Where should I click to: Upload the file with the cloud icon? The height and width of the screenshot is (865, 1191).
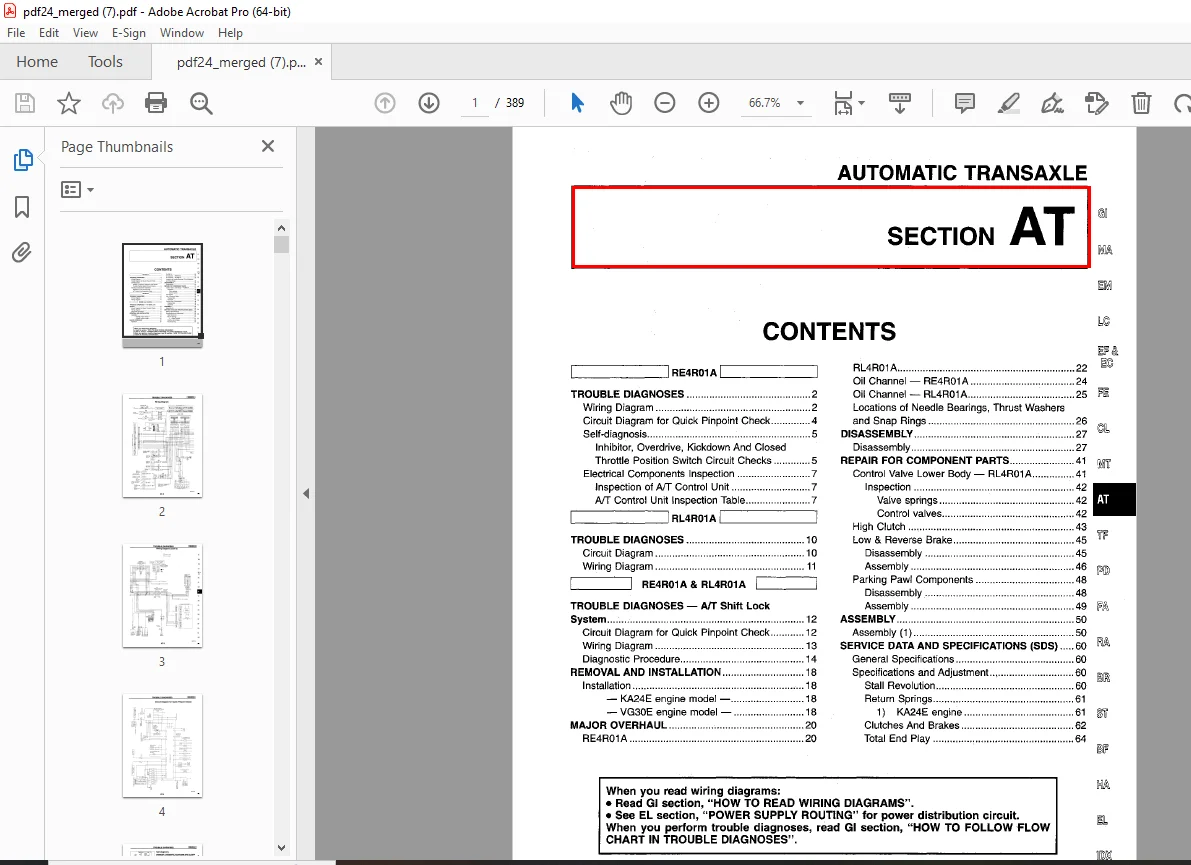112,103
